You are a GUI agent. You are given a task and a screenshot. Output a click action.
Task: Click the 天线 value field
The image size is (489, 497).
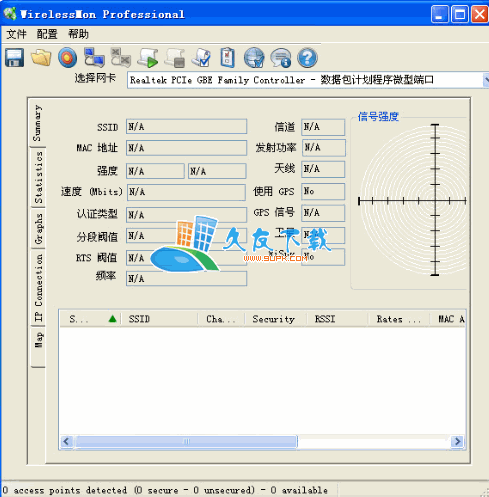point(323,169)
